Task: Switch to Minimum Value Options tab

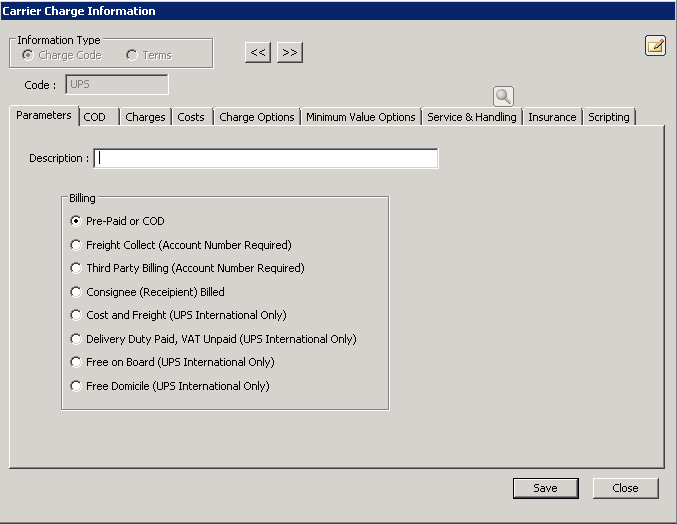Action: click(361, 117)
